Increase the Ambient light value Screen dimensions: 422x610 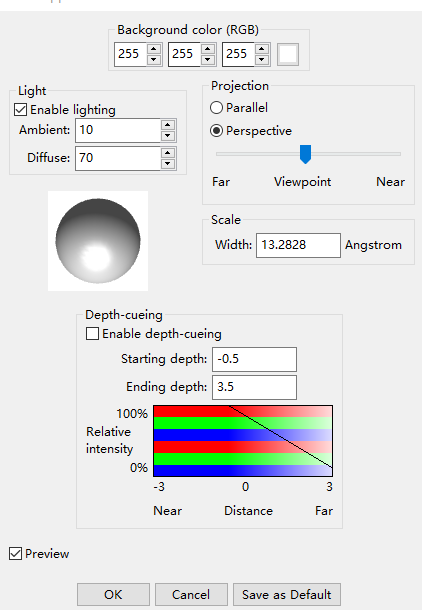(168, 125)
